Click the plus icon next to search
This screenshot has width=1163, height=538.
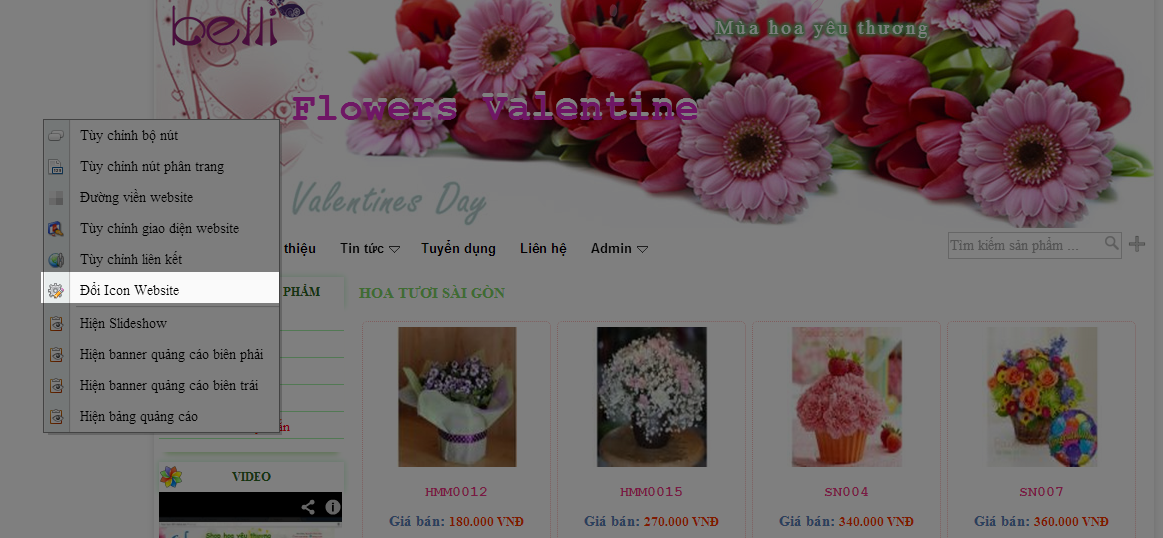pos(1136,243)
